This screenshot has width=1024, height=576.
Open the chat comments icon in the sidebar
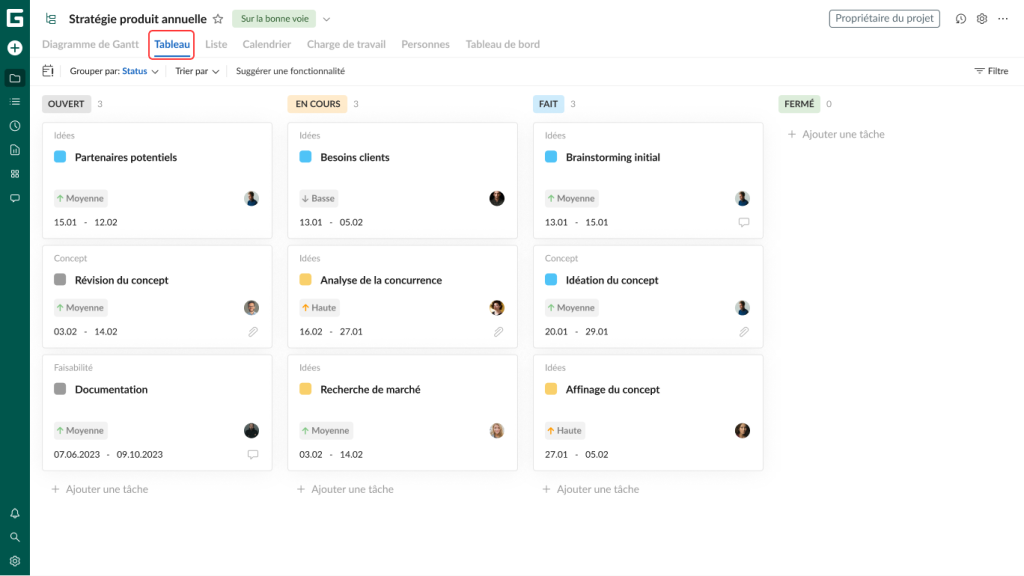(x=14, y=198)
